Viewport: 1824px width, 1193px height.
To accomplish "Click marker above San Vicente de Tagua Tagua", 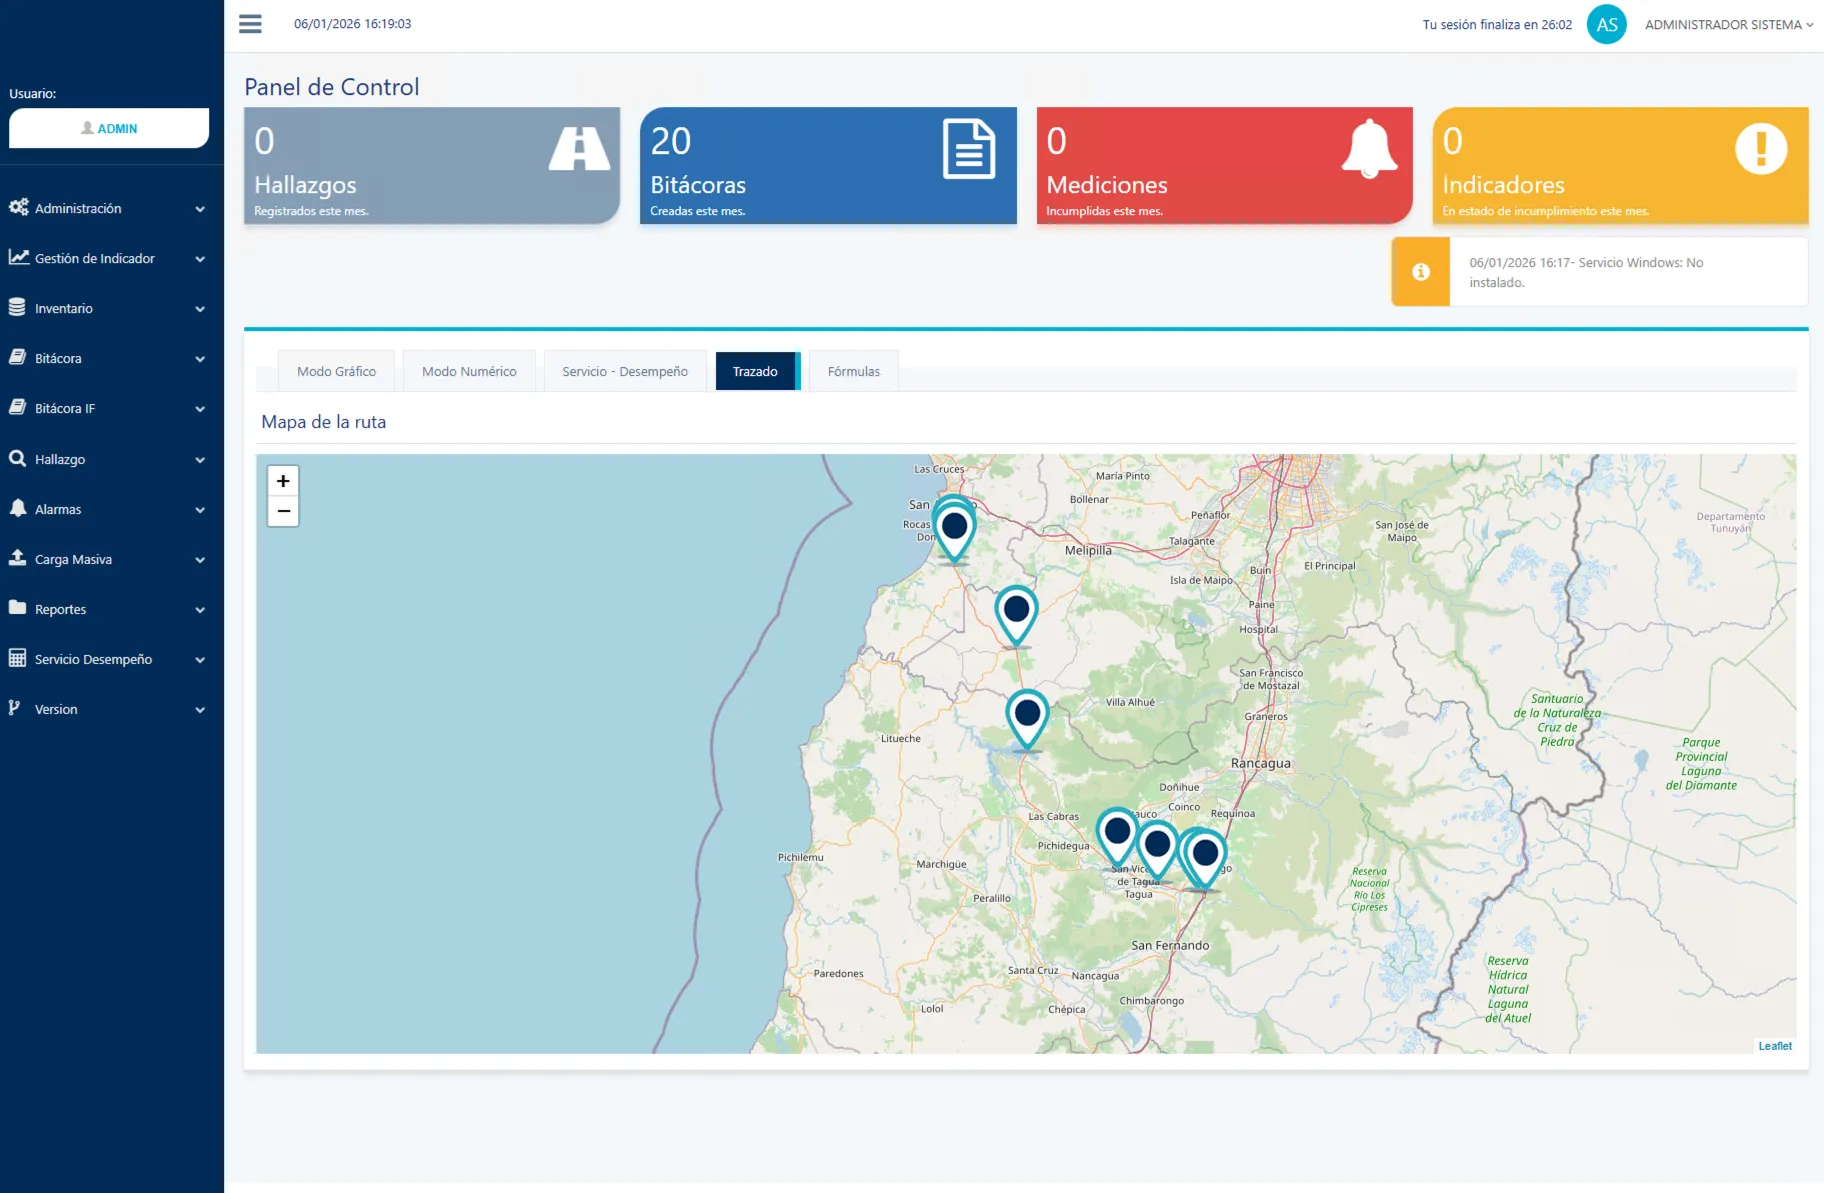I will coord(1157,850).
